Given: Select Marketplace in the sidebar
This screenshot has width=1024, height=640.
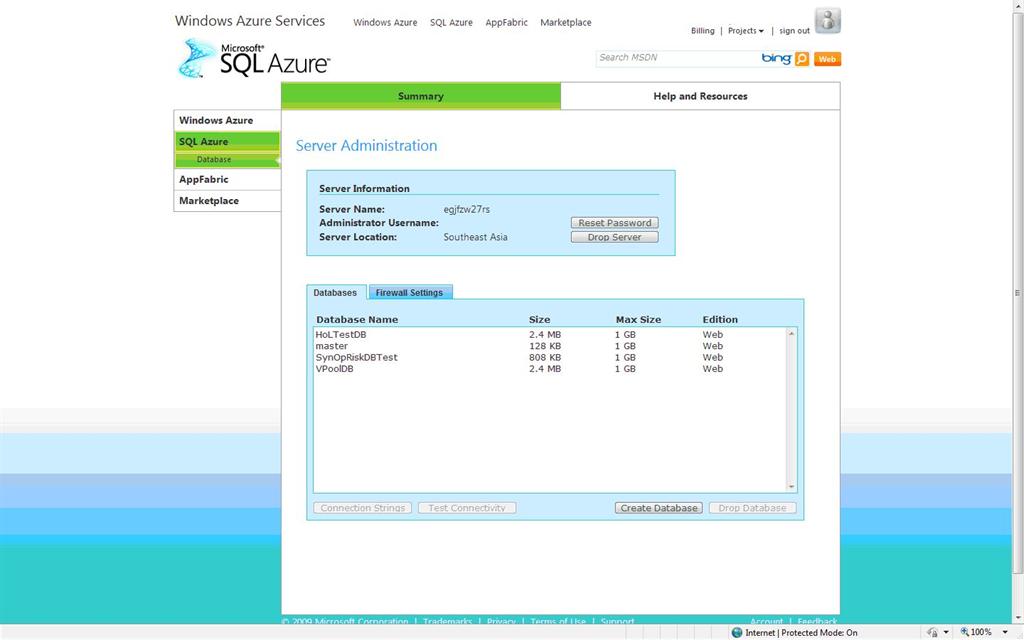Looking at the screenshot, I should click(227, 201).
